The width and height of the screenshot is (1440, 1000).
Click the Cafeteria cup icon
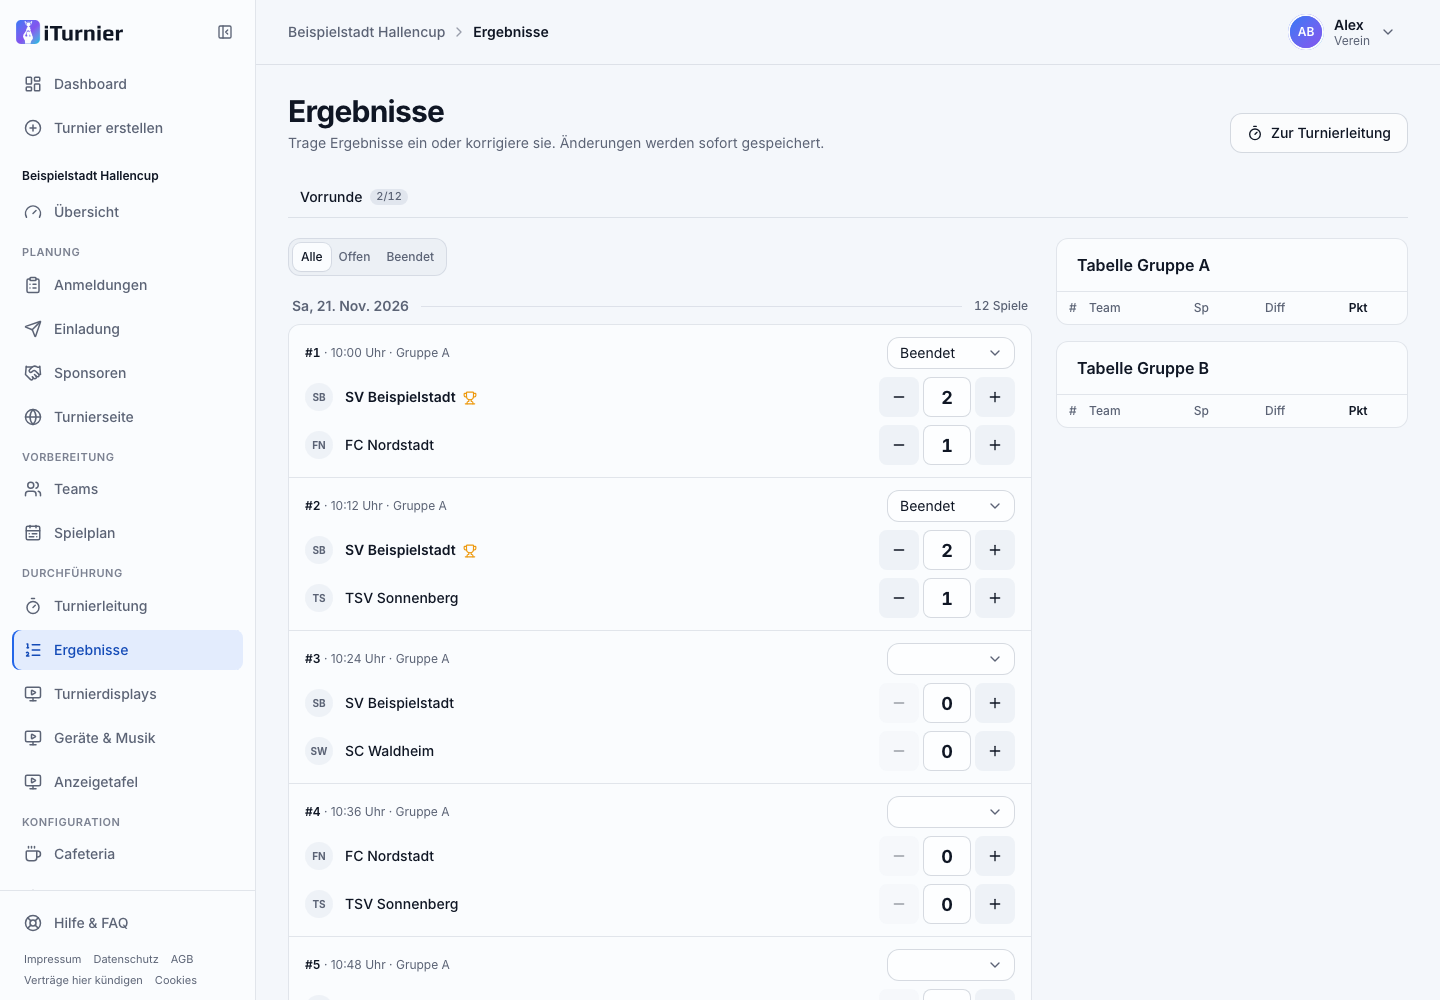coord(33,854)
